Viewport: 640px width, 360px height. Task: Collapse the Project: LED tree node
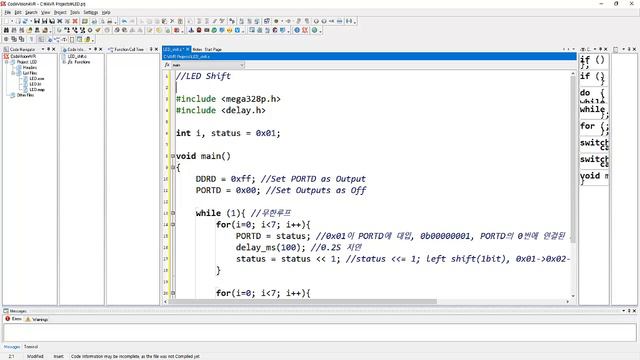pyautogui.click(x=7, y=62)
